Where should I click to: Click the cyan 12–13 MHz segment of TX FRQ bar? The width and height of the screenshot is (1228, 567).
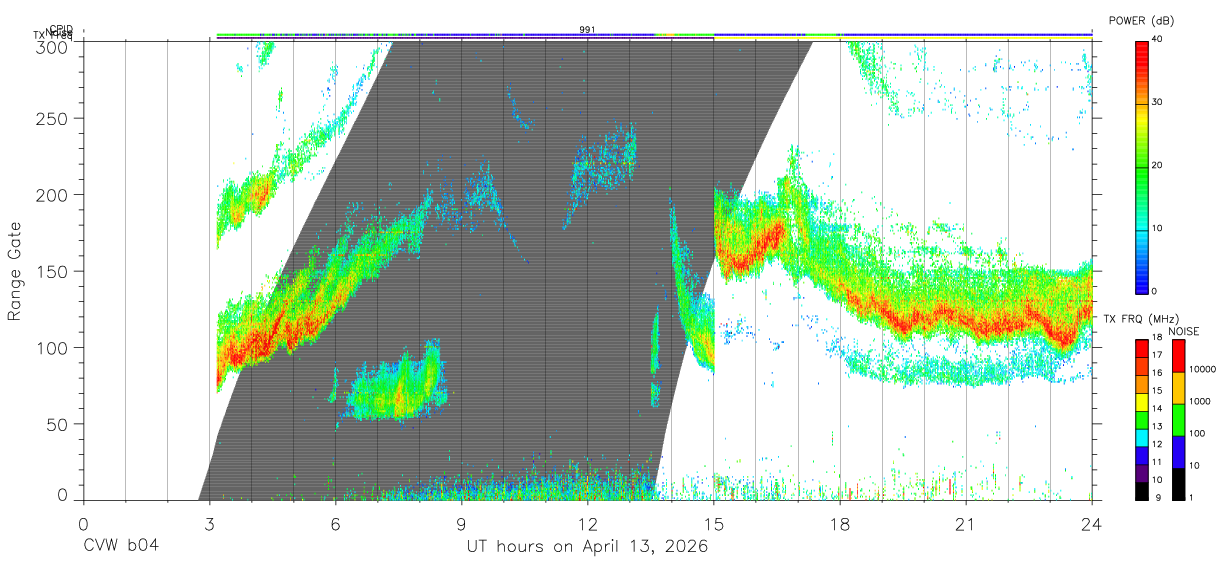pos(1141,438)
